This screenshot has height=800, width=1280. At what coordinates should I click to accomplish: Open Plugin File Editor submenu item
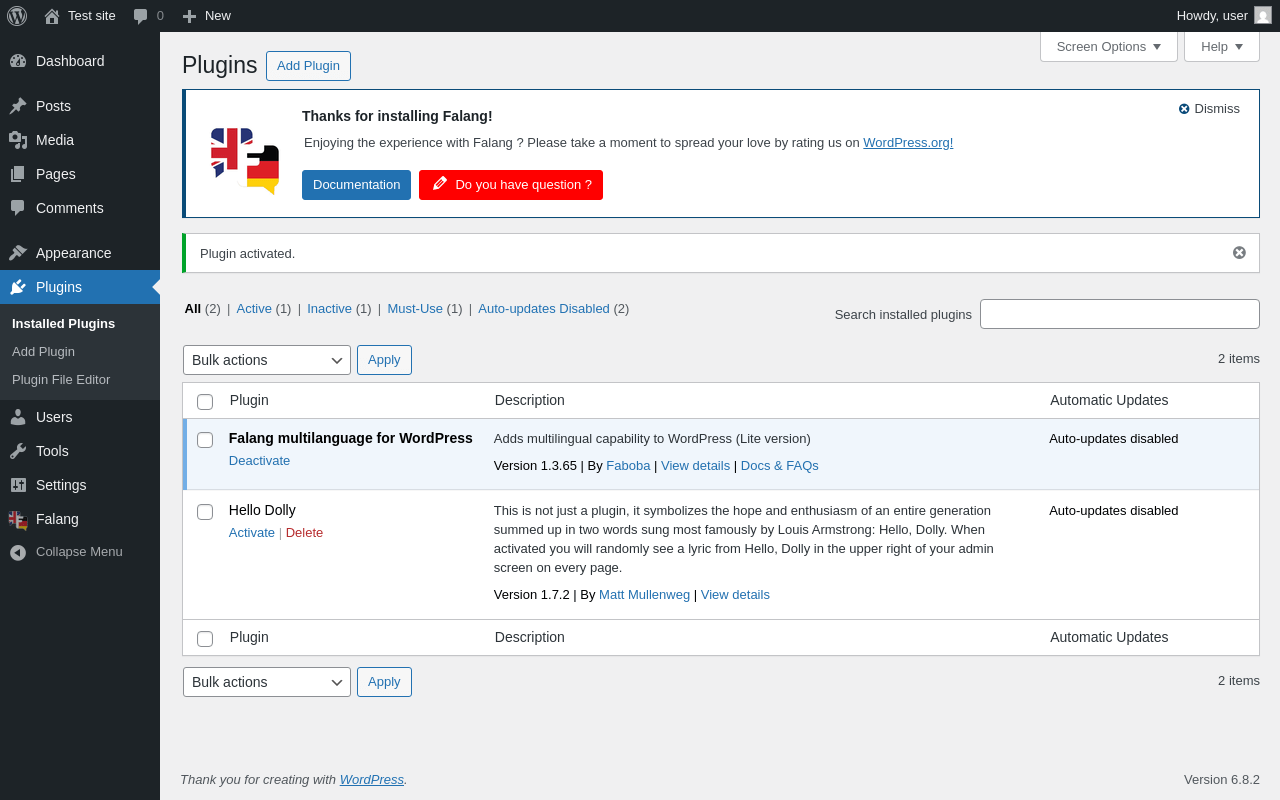click(x=61, y=380)
